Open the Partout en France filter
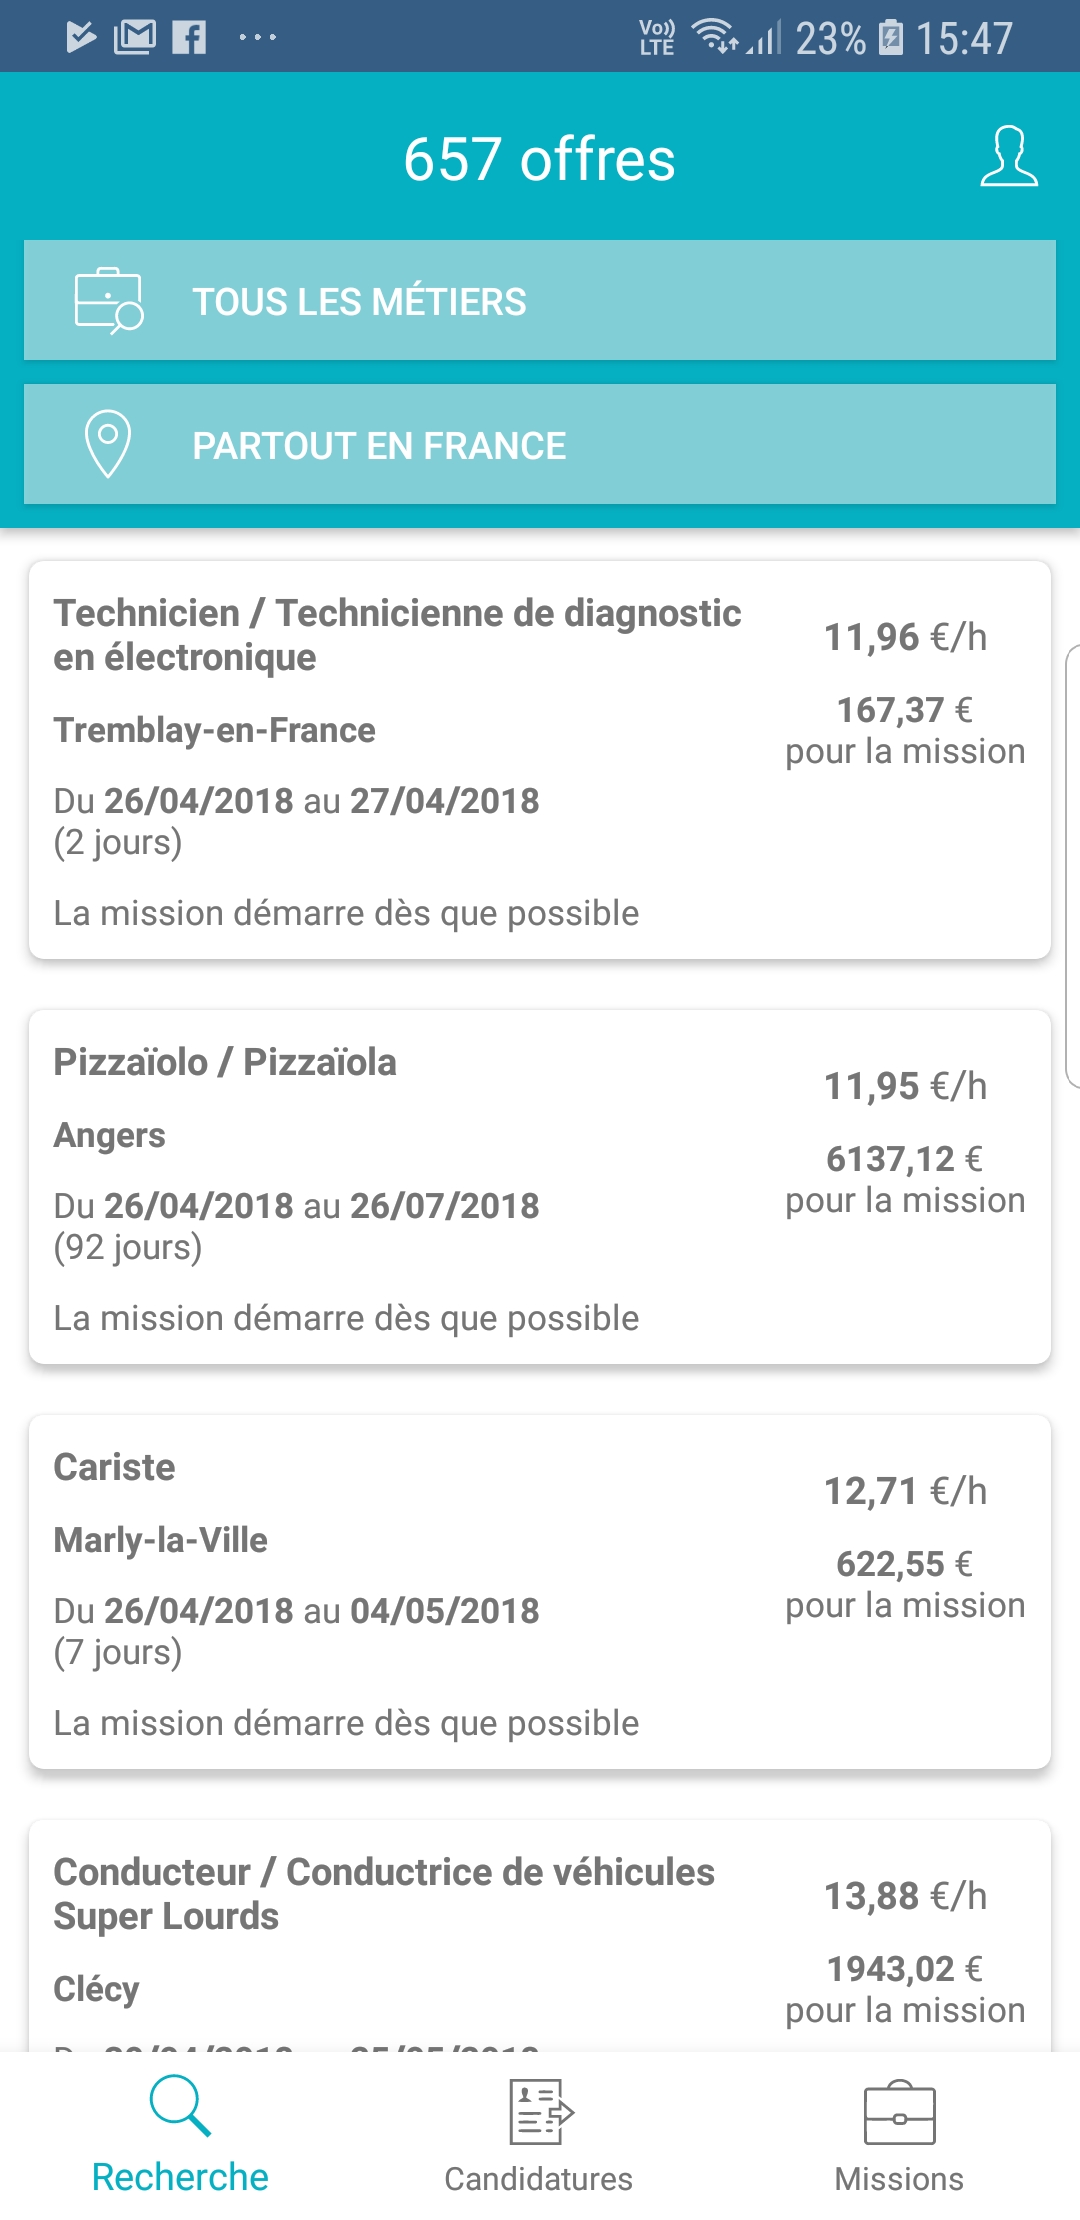The image size is (1080, 2220). (540, 444)
